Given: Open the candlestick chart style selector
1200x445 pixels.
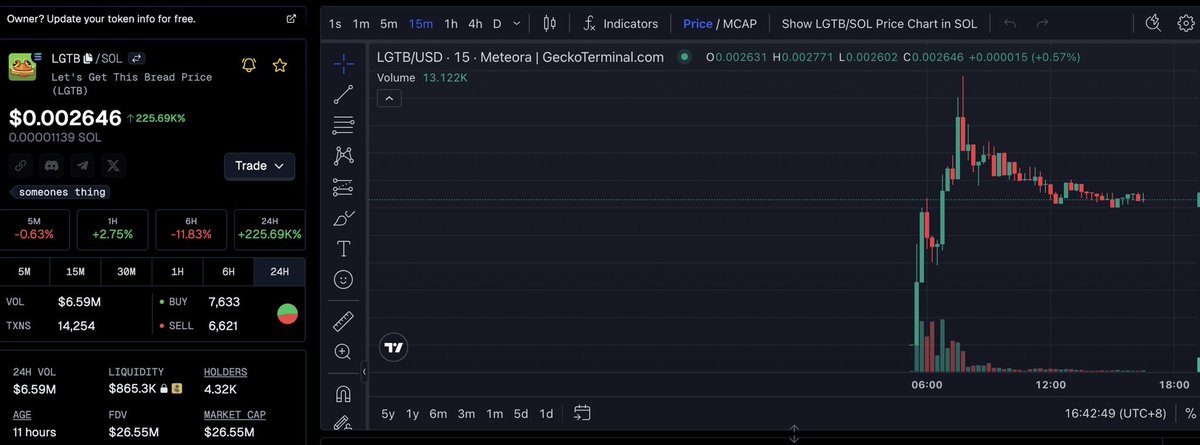Looking at the screenshot, I should click(549, 23).
